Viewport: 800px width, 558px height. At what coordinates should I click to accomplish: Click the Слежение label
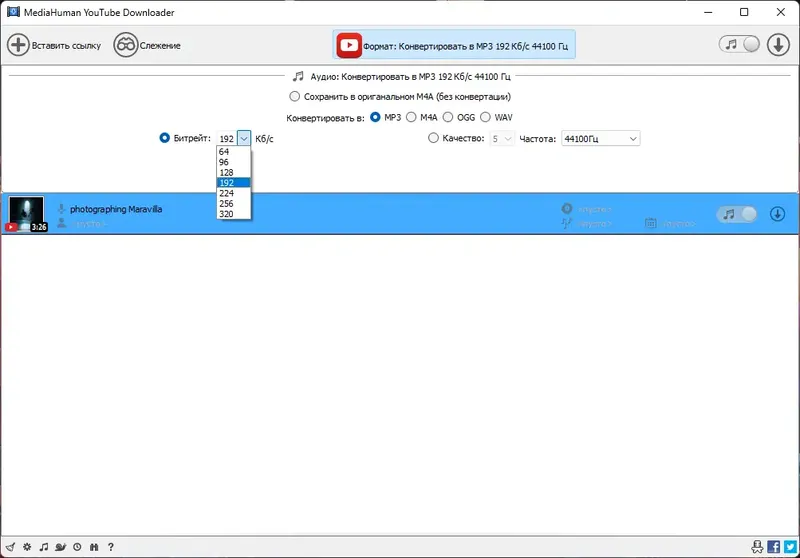(160, 45)
